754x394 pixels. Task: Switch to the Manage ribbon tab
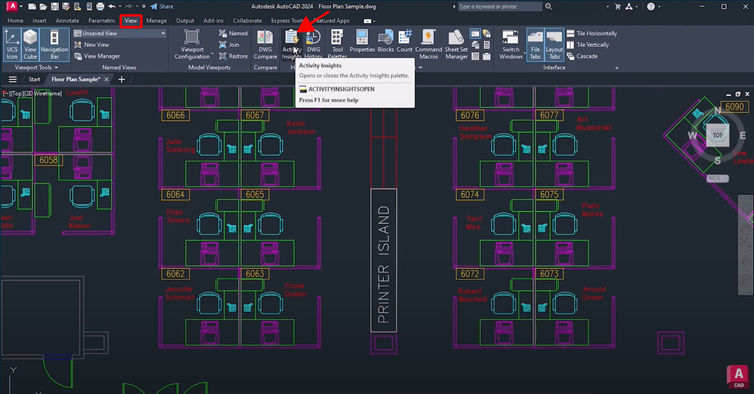[156, 21]
